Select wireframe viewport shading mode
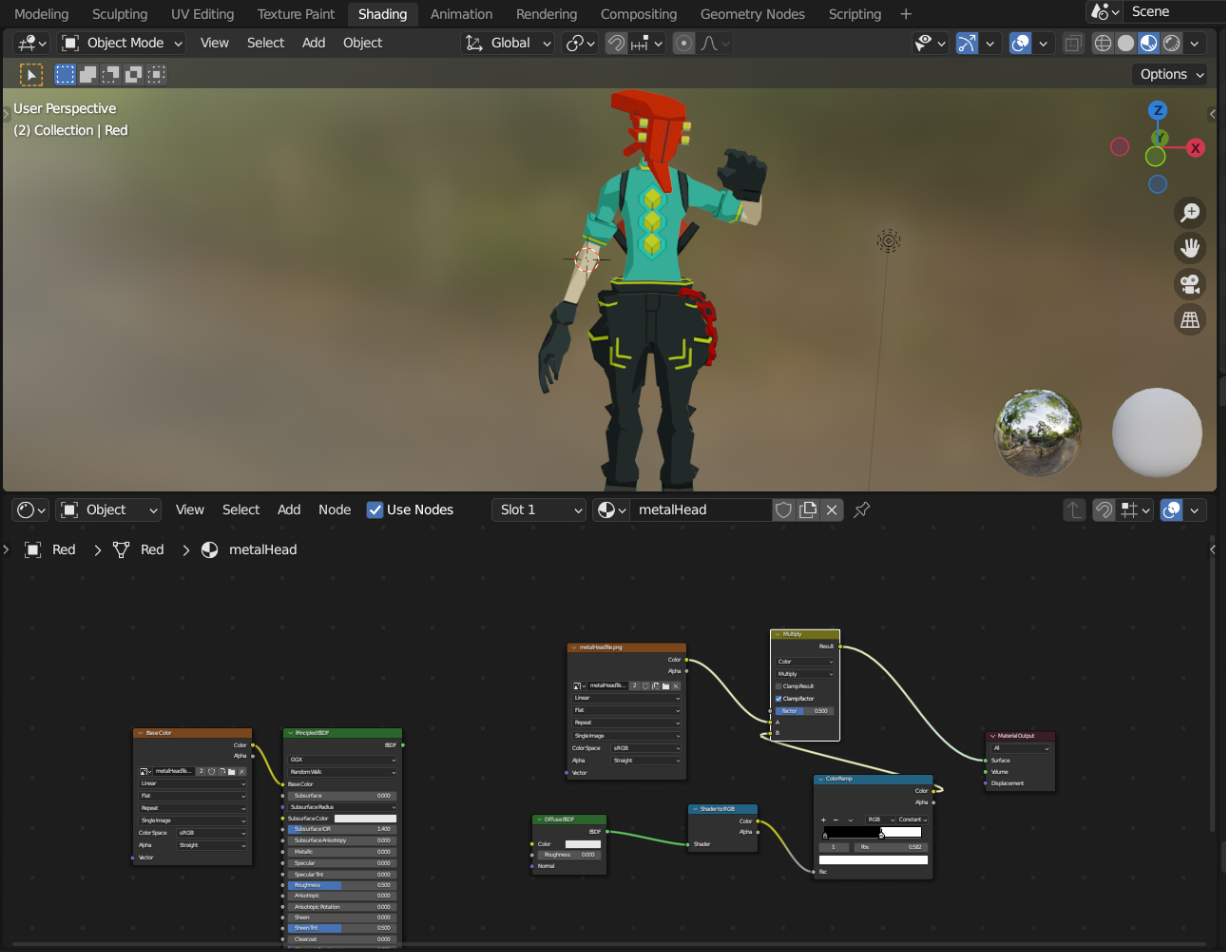Viewport: 1226px width, 952px height. [x=1103, y=43]
